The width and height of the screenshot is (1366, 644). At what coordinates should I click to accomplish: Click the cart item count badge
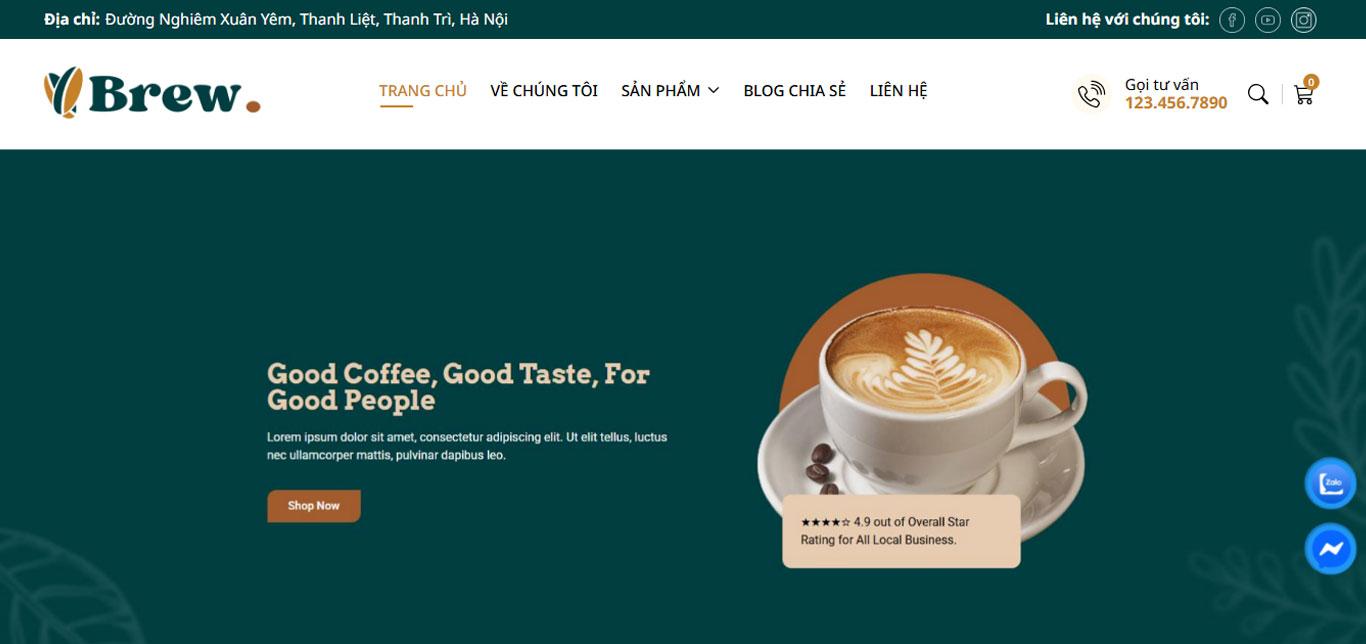[x=1311, y=82]
